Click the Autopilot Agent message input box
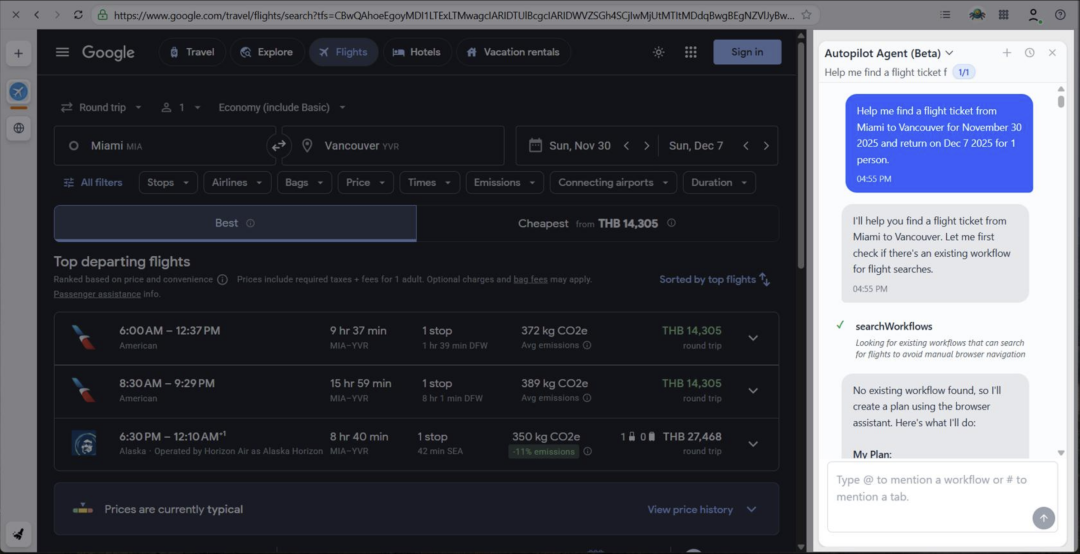1080x554 pixels. pos(942,497)
